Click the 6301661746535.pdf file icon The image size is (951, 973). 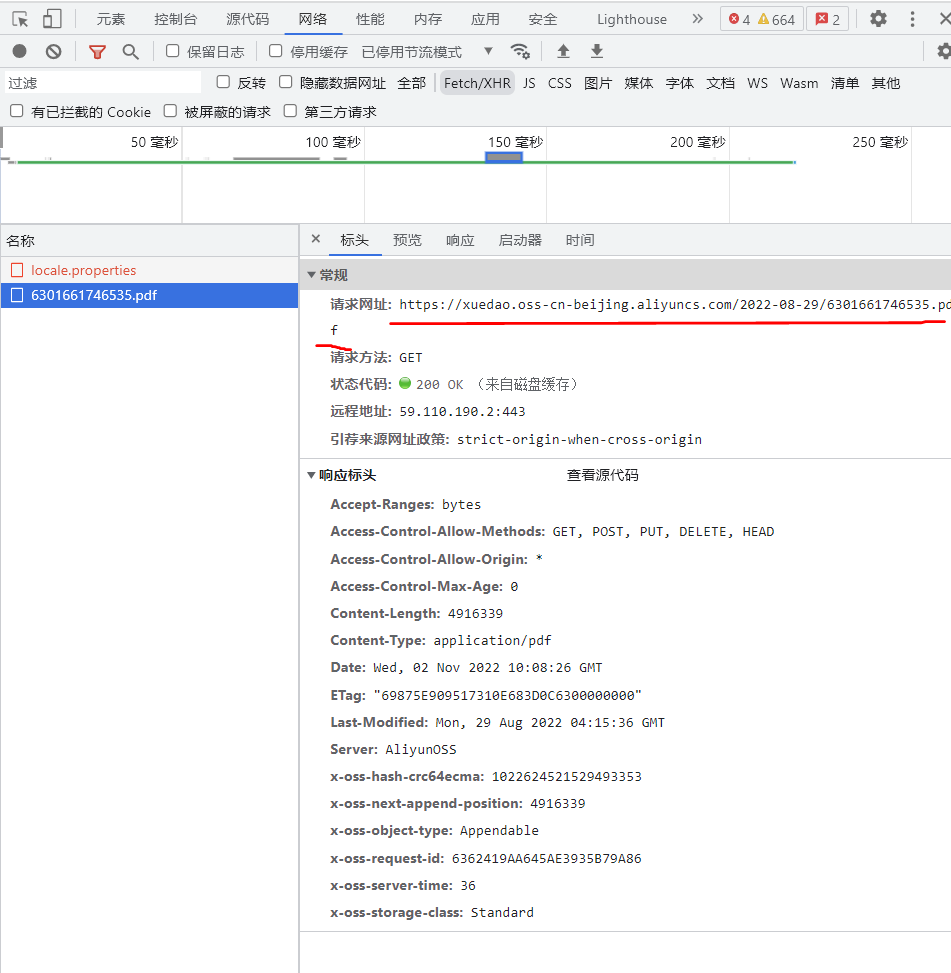[x=17, y=295]
